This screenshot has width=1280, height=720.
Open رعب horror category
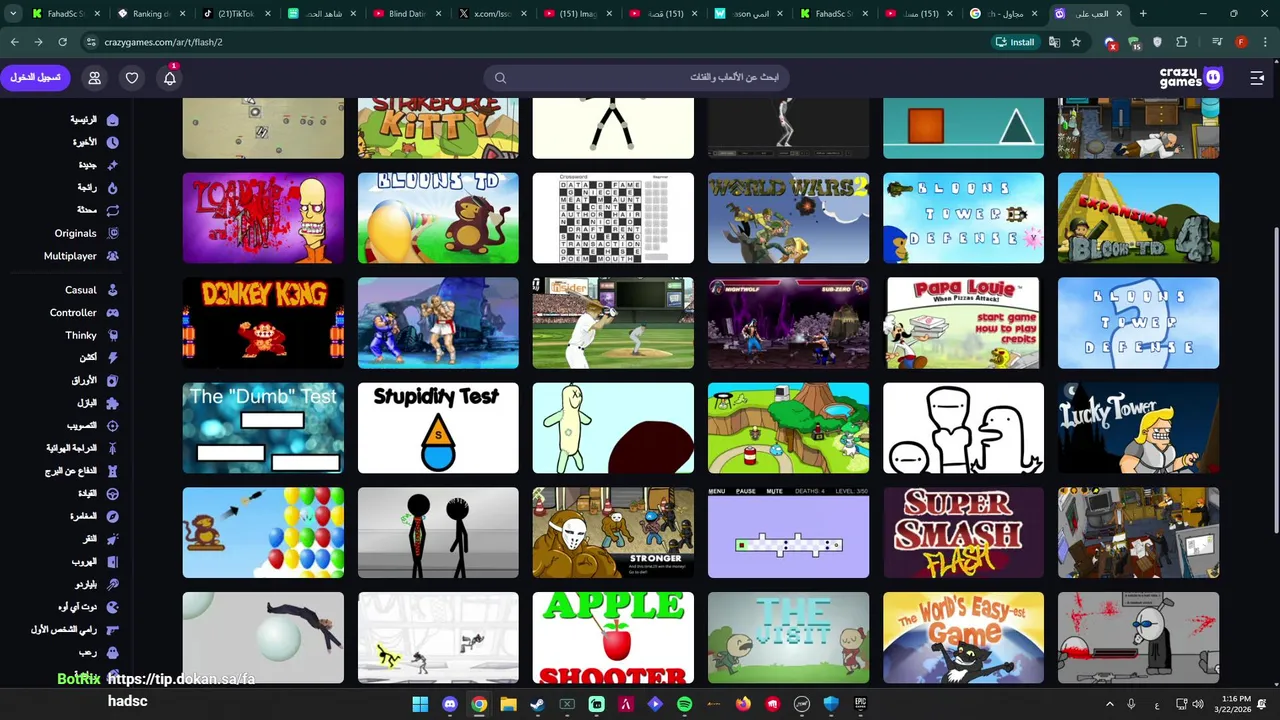pyautogui.click(x=98, y=652)
